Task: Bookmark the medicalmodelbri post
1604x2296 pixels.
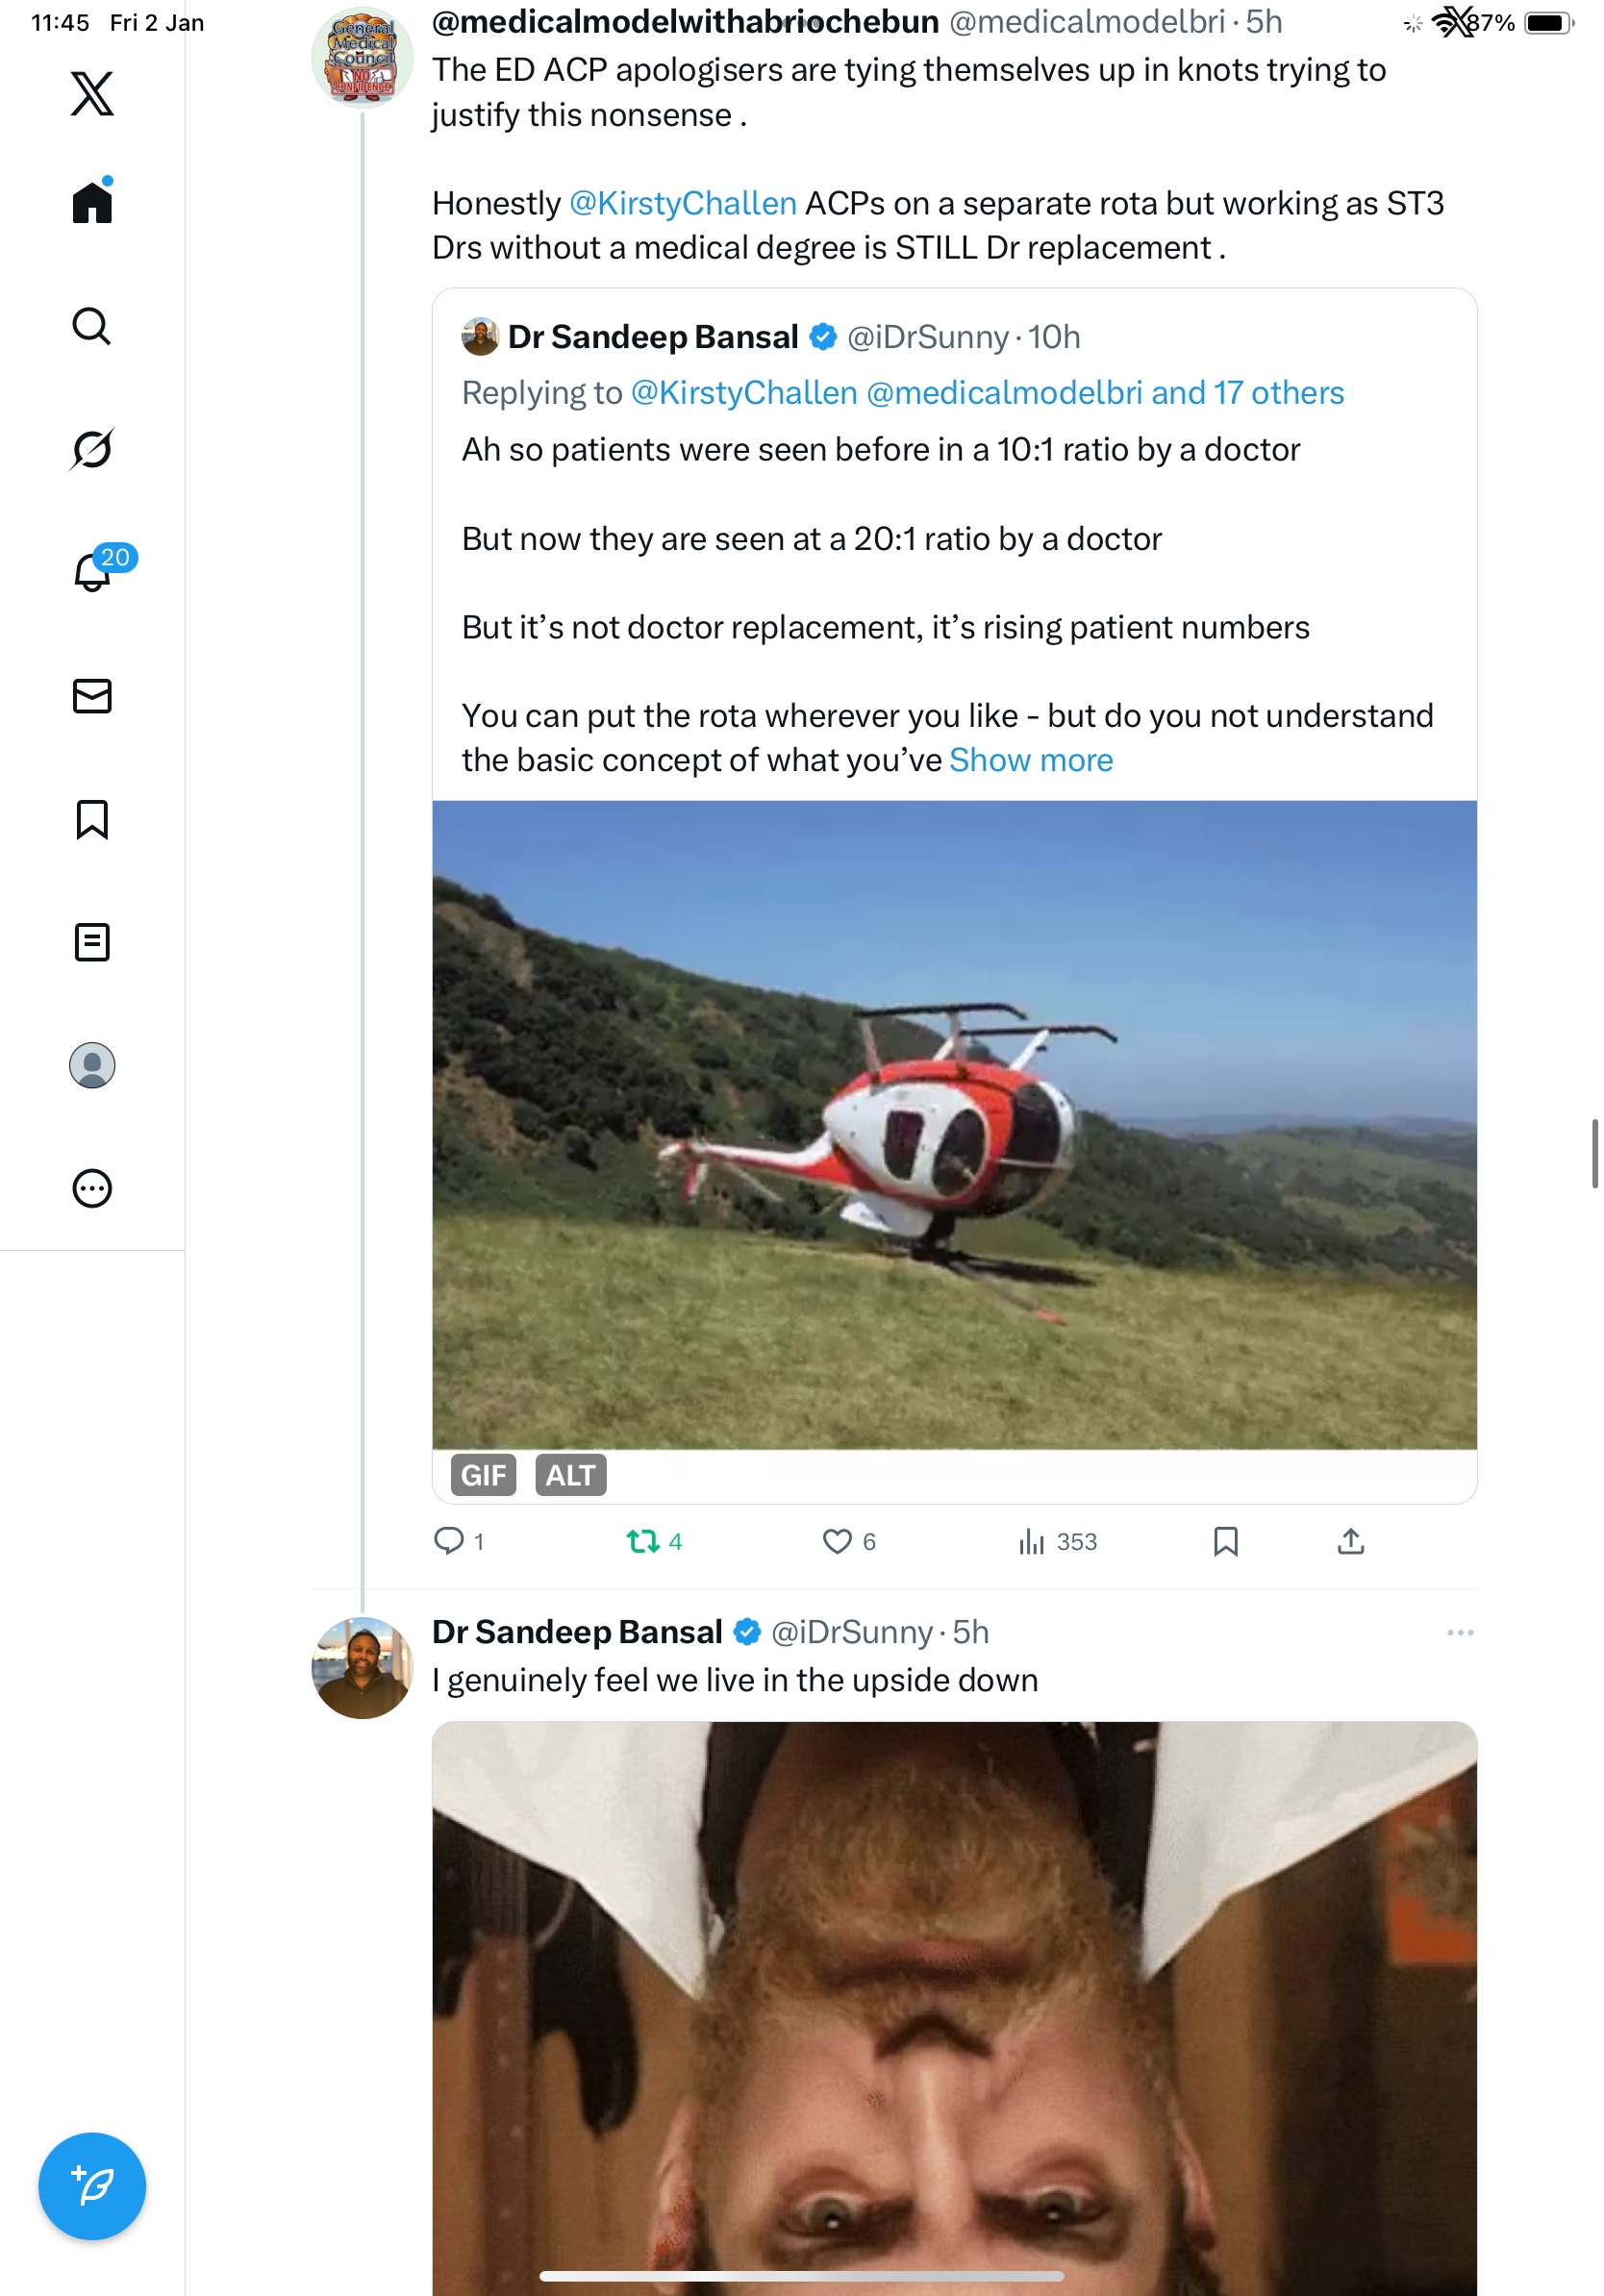Action: pos(1225,1541)
